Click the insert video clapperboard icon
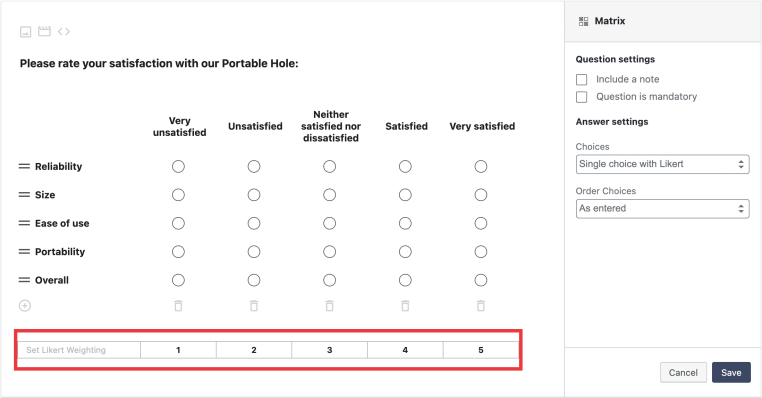The image size is (762, 398). click(44, 32)
